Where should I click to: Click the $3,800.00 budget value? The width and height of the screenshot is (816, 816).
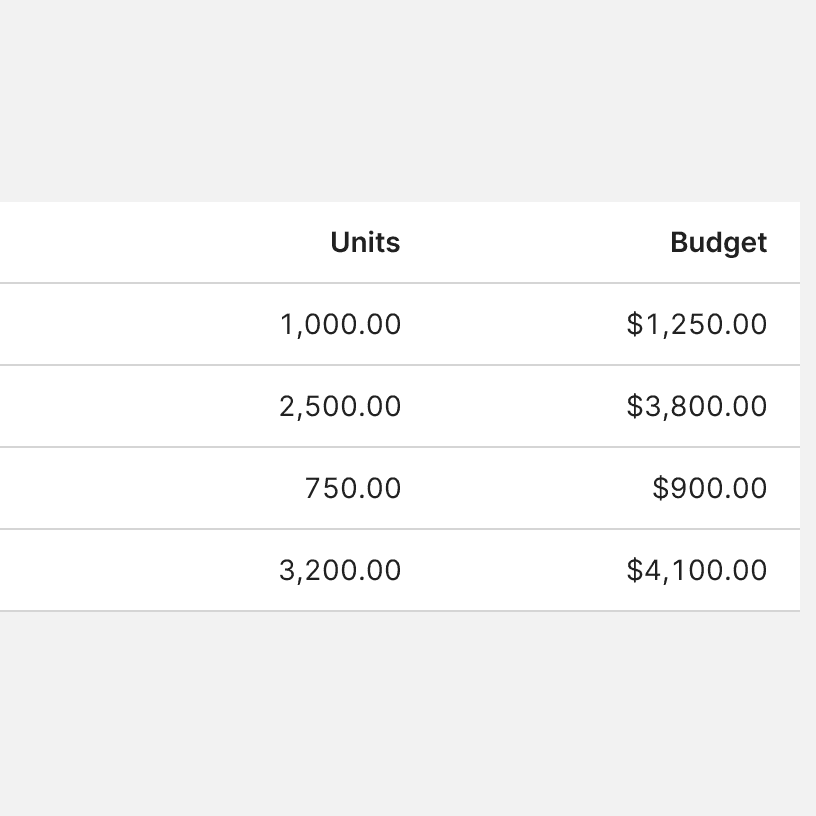(696, 407)
